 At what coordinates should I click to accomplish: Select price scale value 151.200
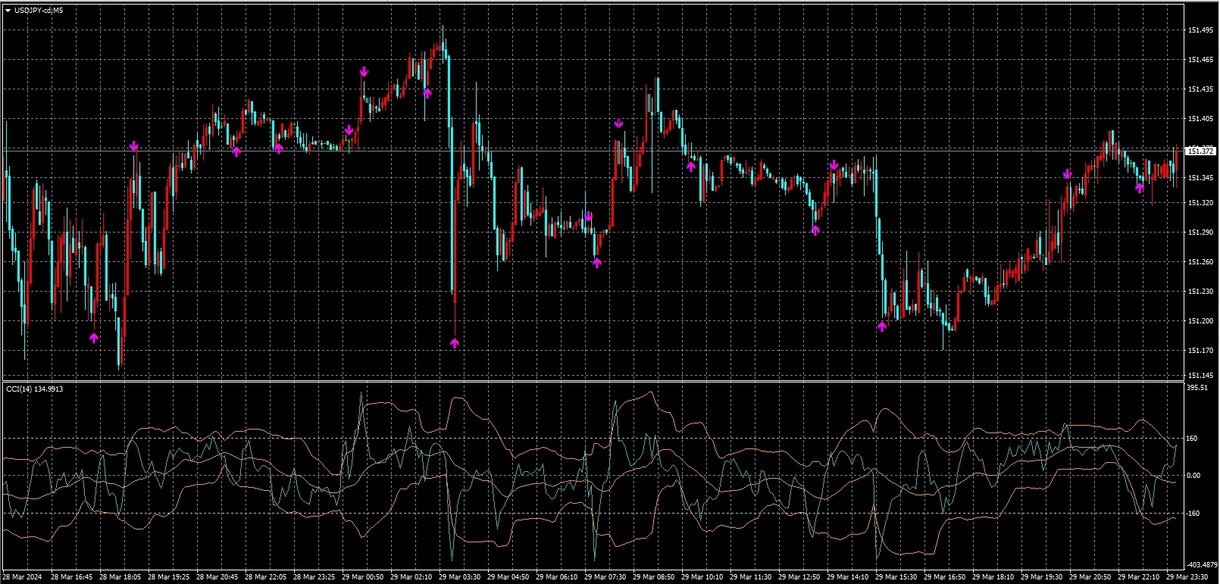(x=1200, y=321)
